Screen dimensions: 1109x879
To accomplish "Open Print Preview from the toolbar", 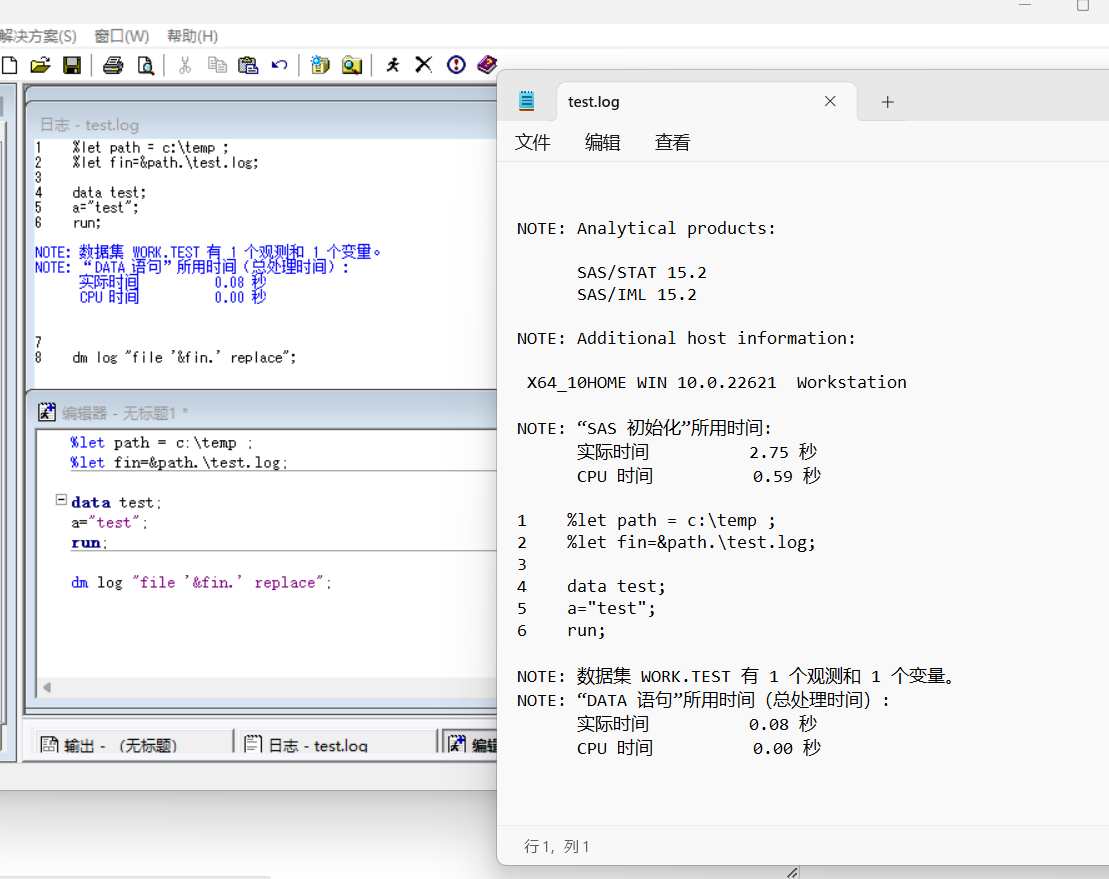I will tap(145, 65).
